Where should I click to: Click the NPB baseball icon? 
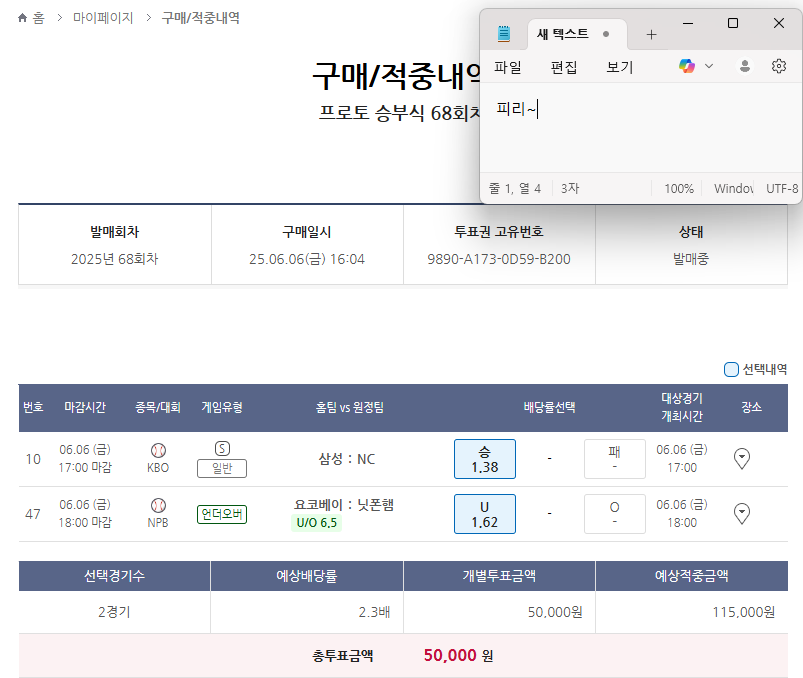(158, 505)
